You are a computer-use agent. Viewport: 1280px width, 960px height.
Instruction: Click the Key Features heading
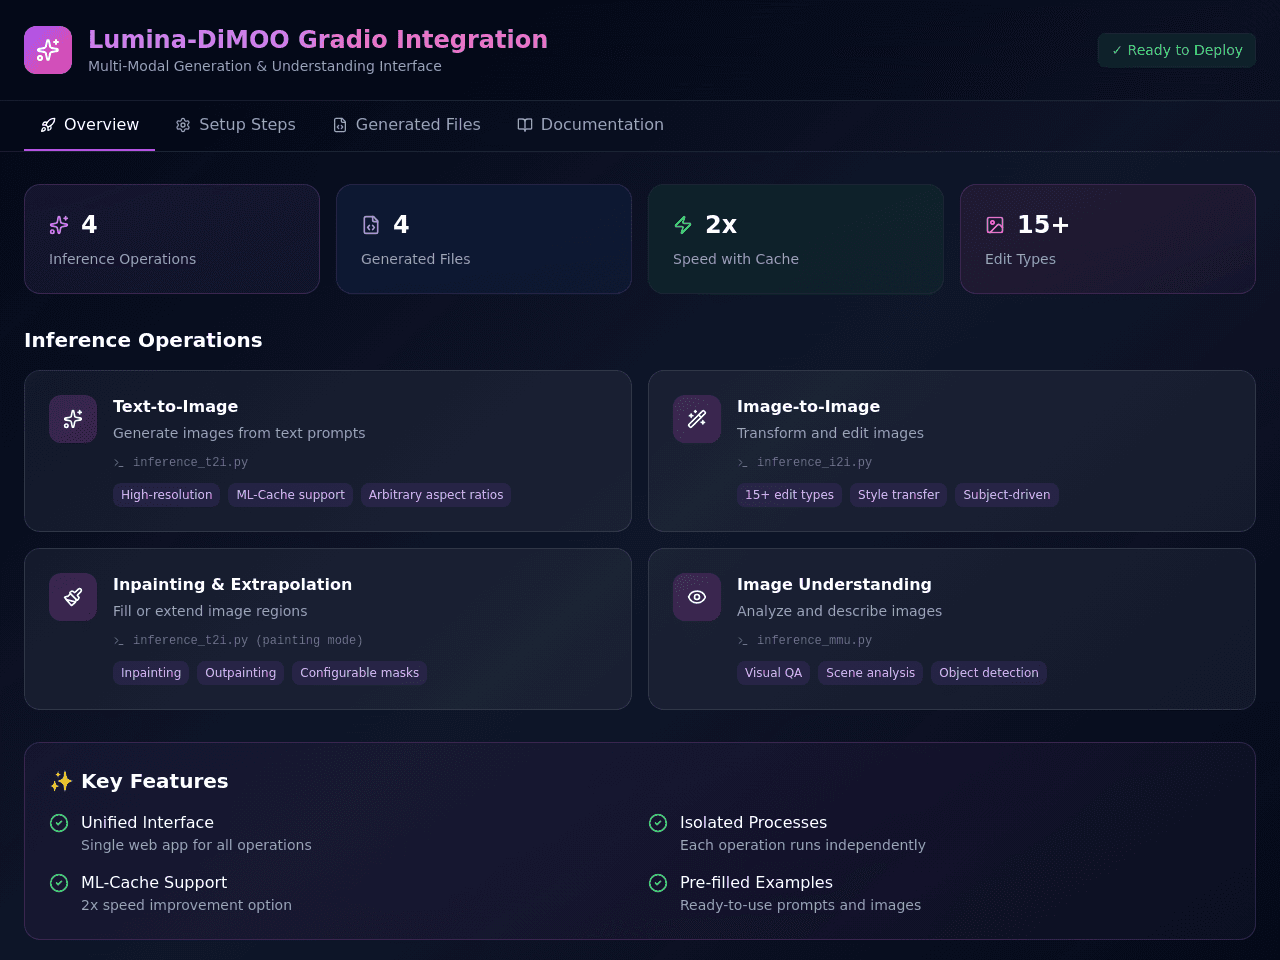pos(155,781)
